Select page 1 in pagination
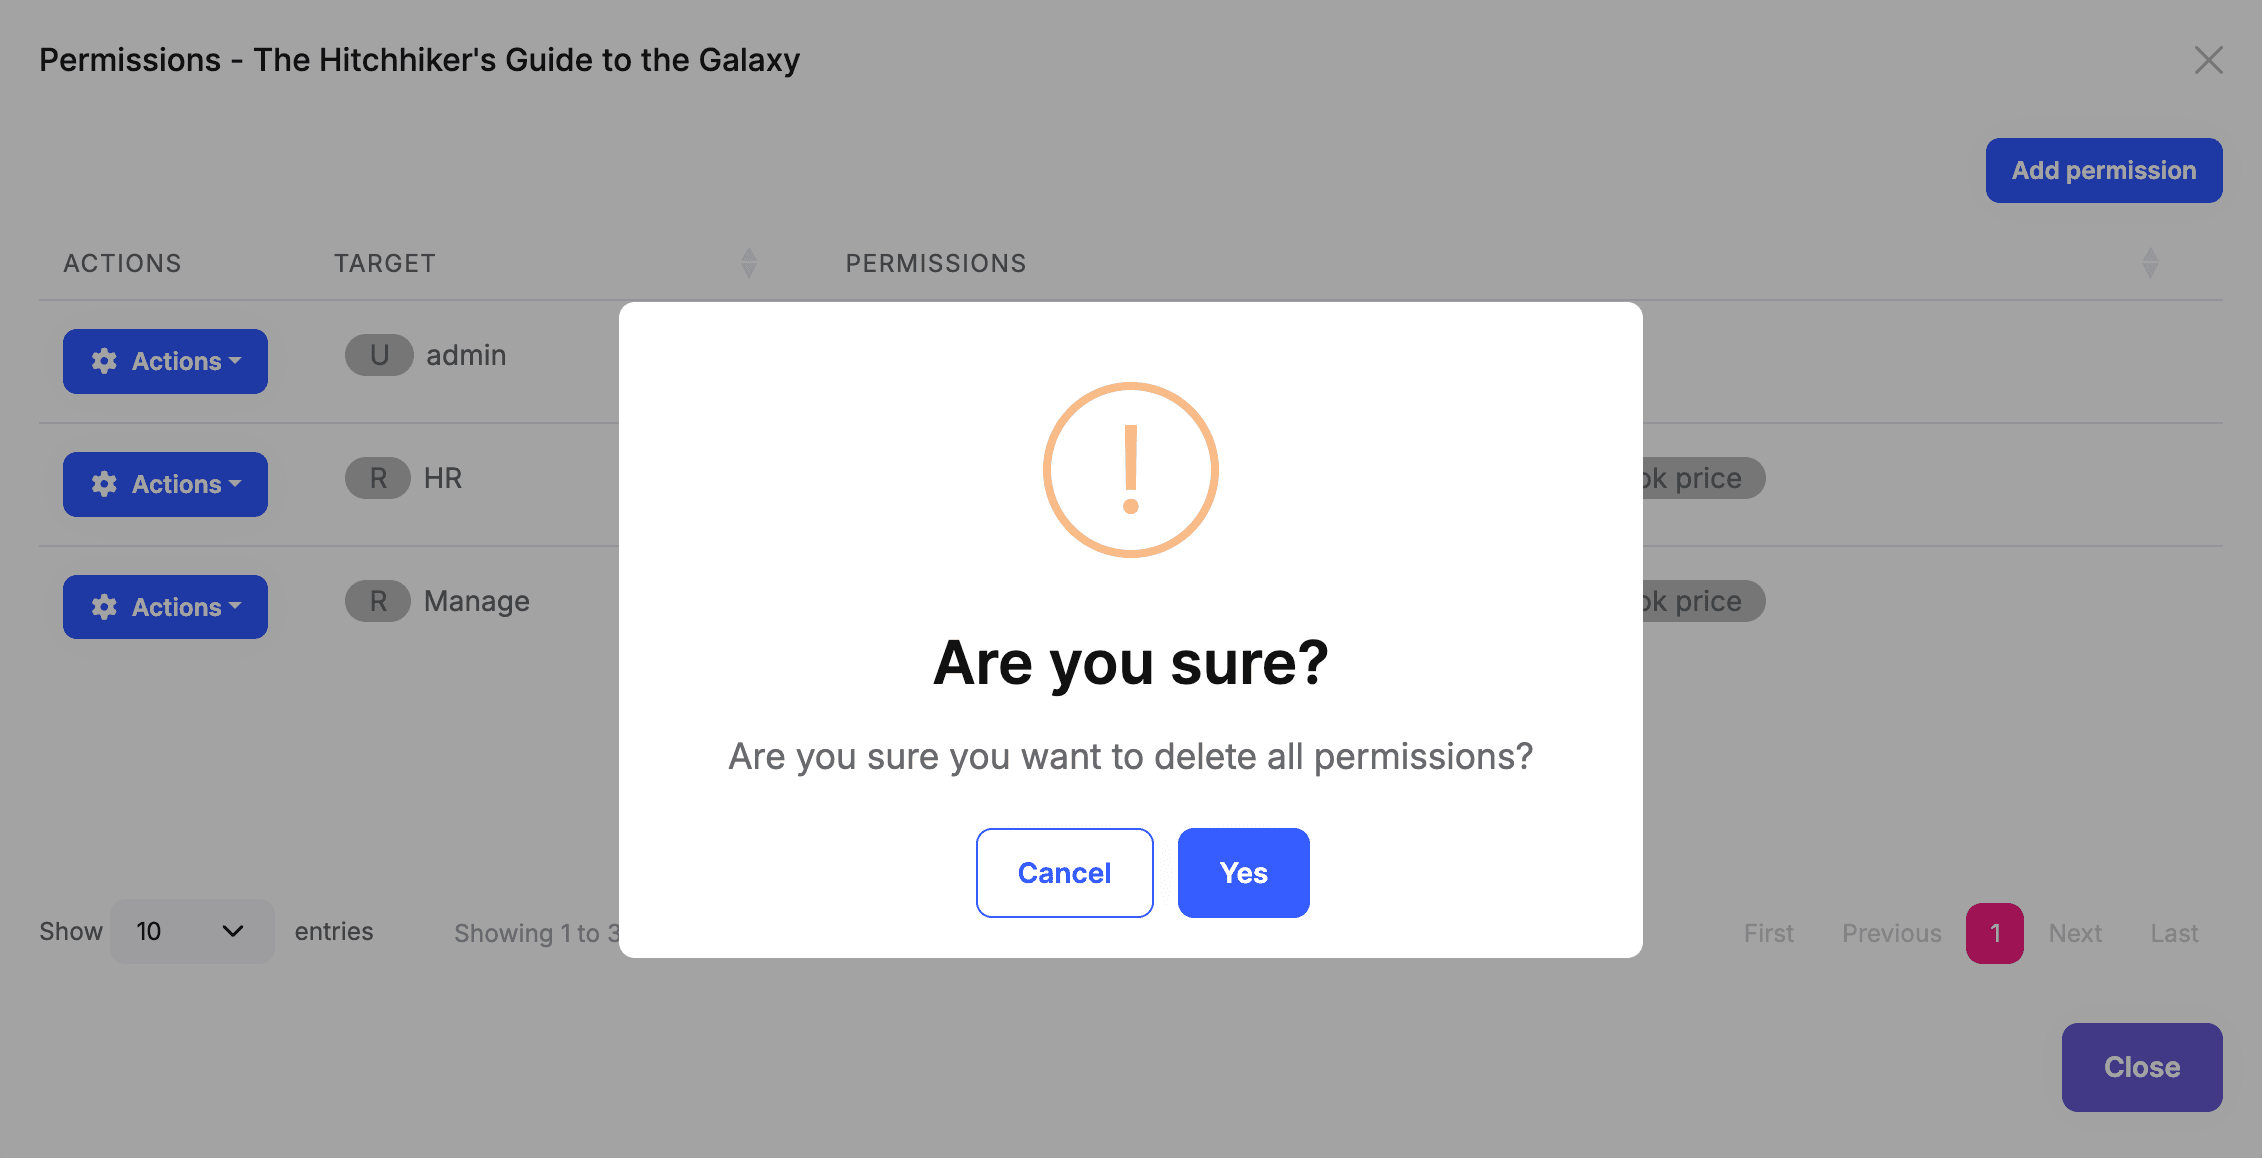 (1995, 932)
